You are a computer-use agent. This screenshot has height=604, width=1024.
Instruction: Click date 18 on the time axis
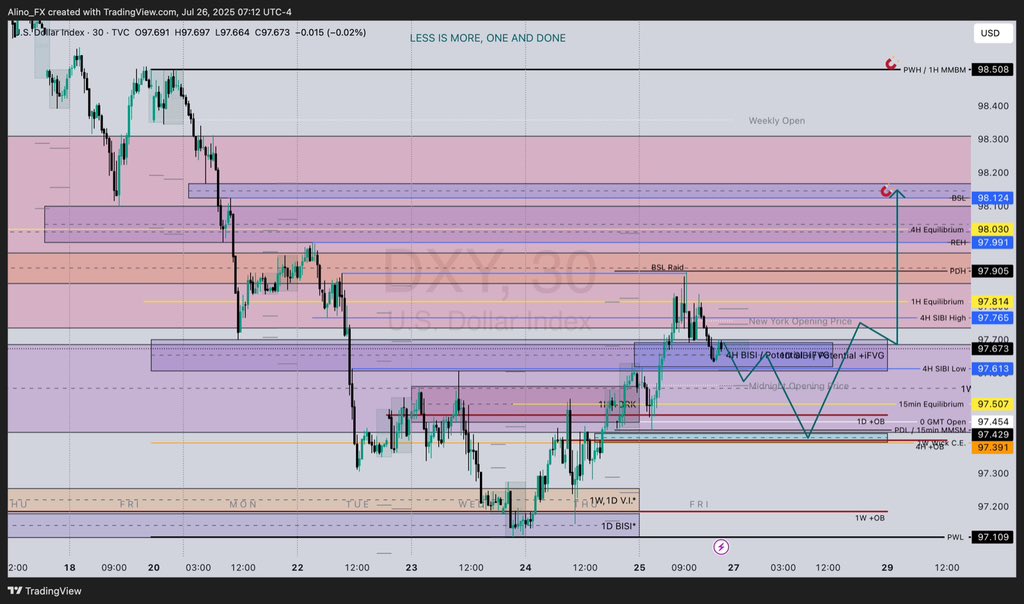70,567
